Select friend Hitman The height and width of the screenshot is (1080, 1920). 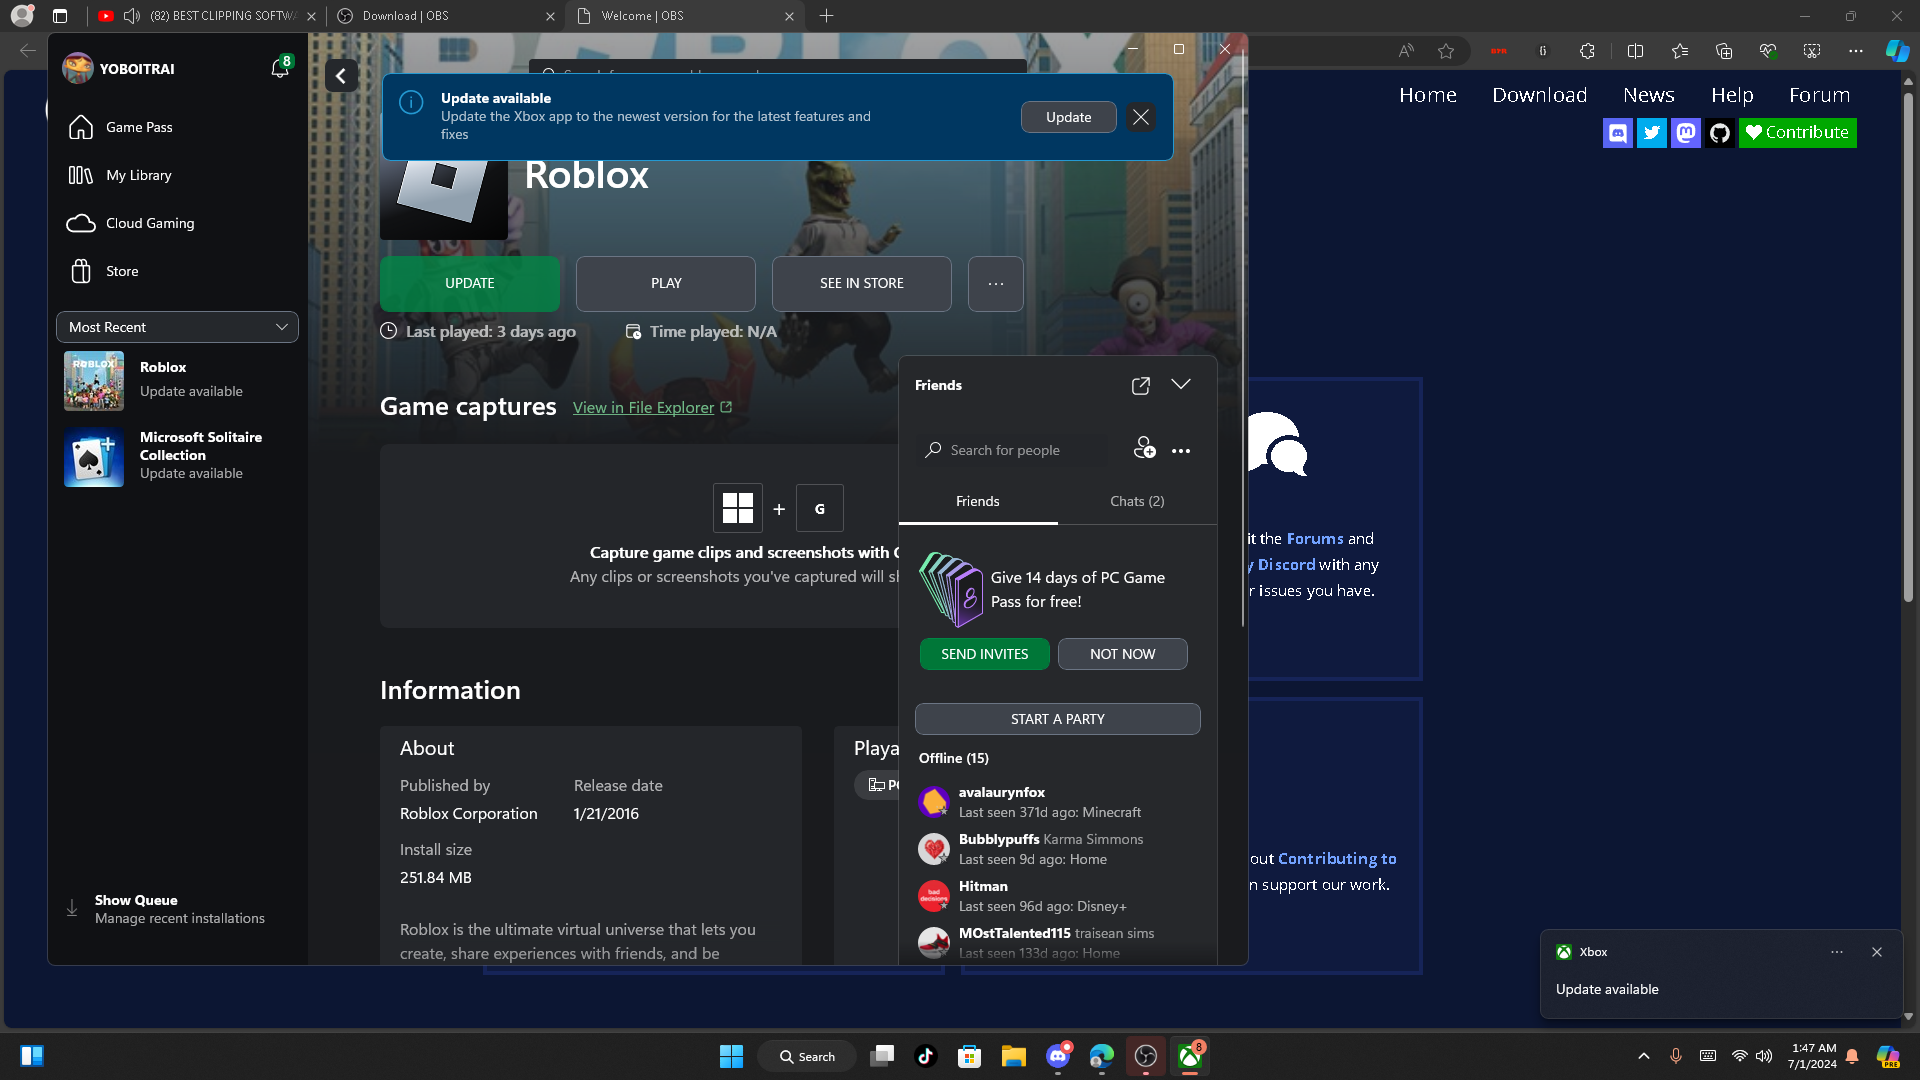(1058, 896)
